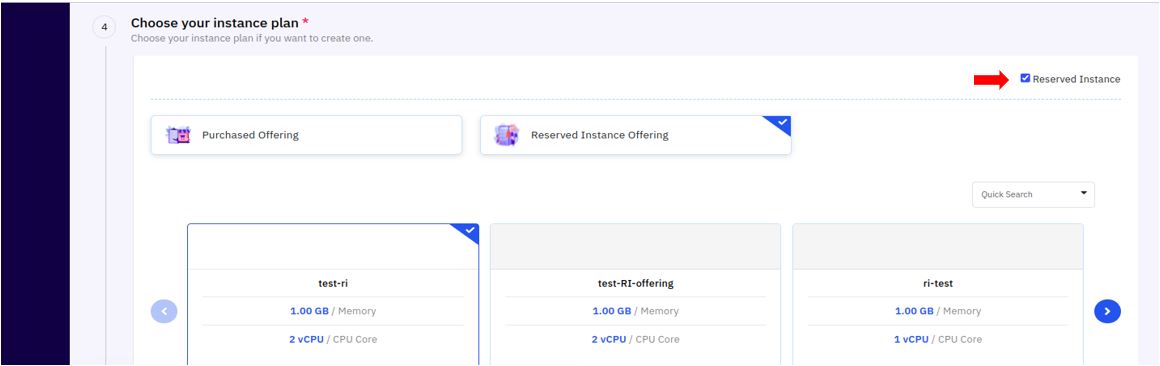Select the ri-test plan card
Image resolution: width=1160 pixels, height=366 pixels.
click(937, 294)
